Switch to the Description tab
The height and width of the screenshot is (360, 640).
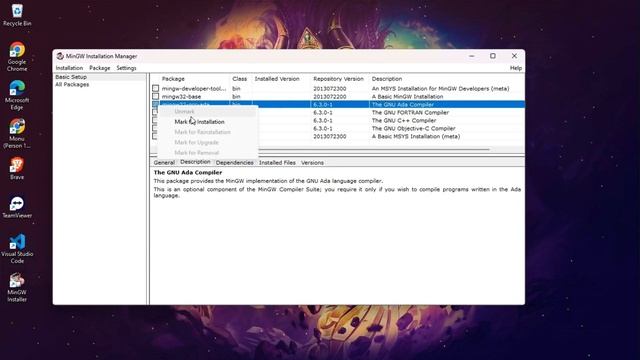[195, 162]
